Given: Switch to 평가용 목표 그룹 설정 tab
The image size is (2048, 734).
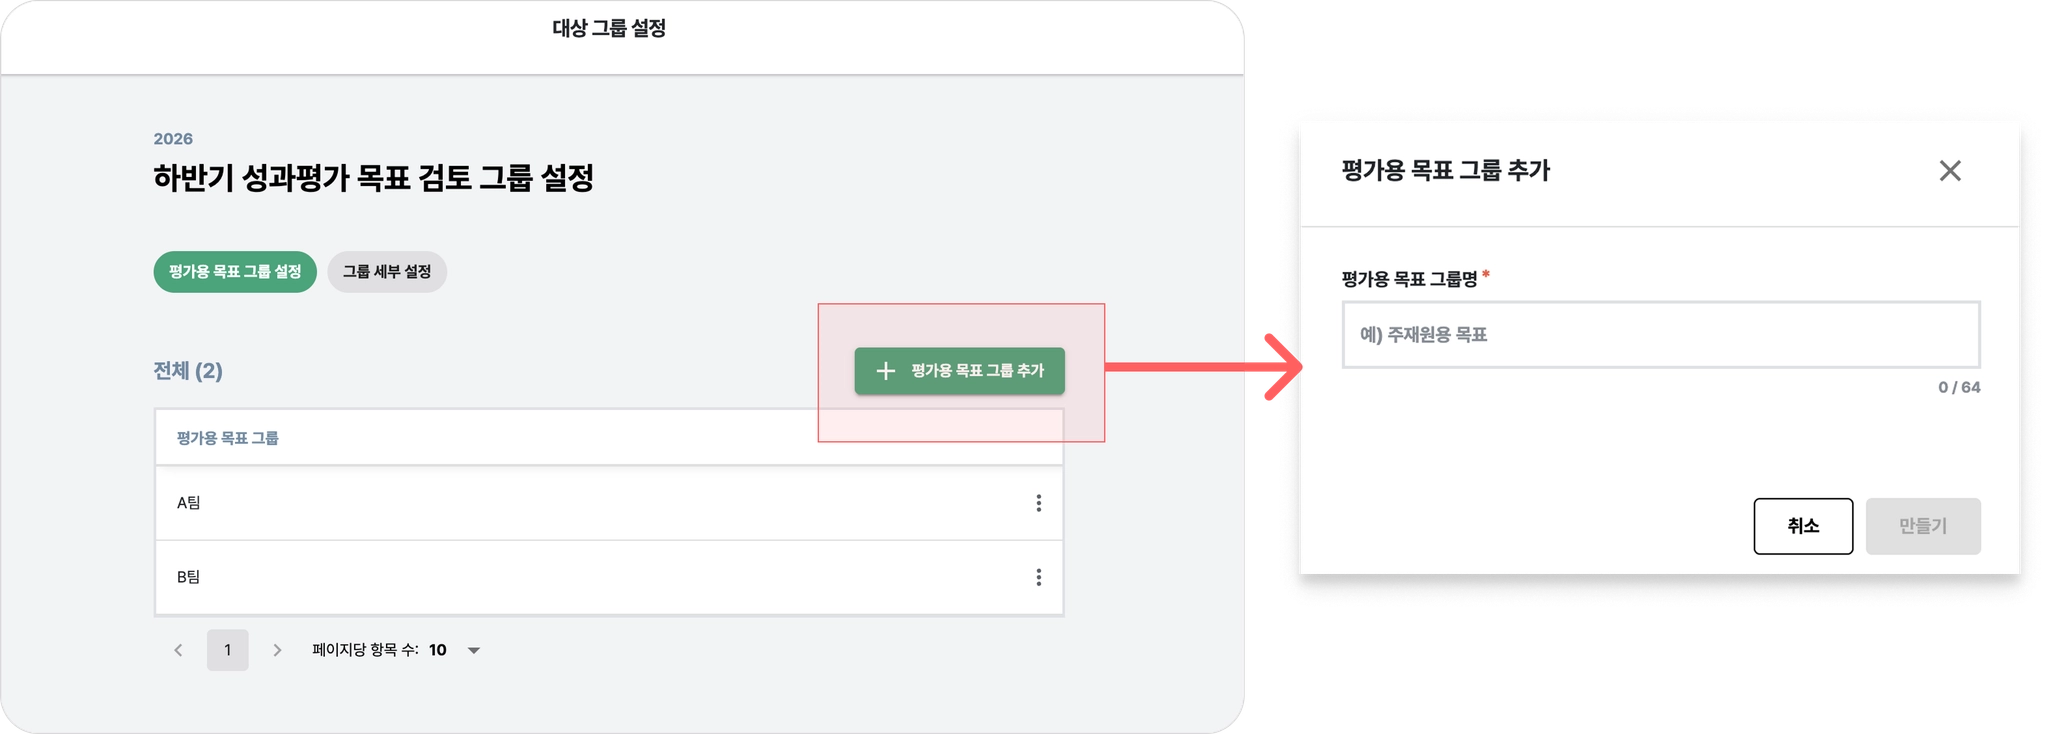Looking at the screenshot, I should tap(235, 272).
